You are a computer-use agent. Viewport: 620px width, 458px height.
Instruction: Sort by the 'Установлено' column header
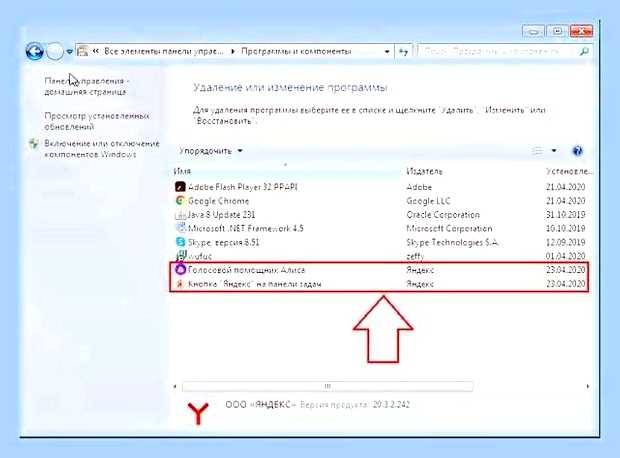(569, 171)
